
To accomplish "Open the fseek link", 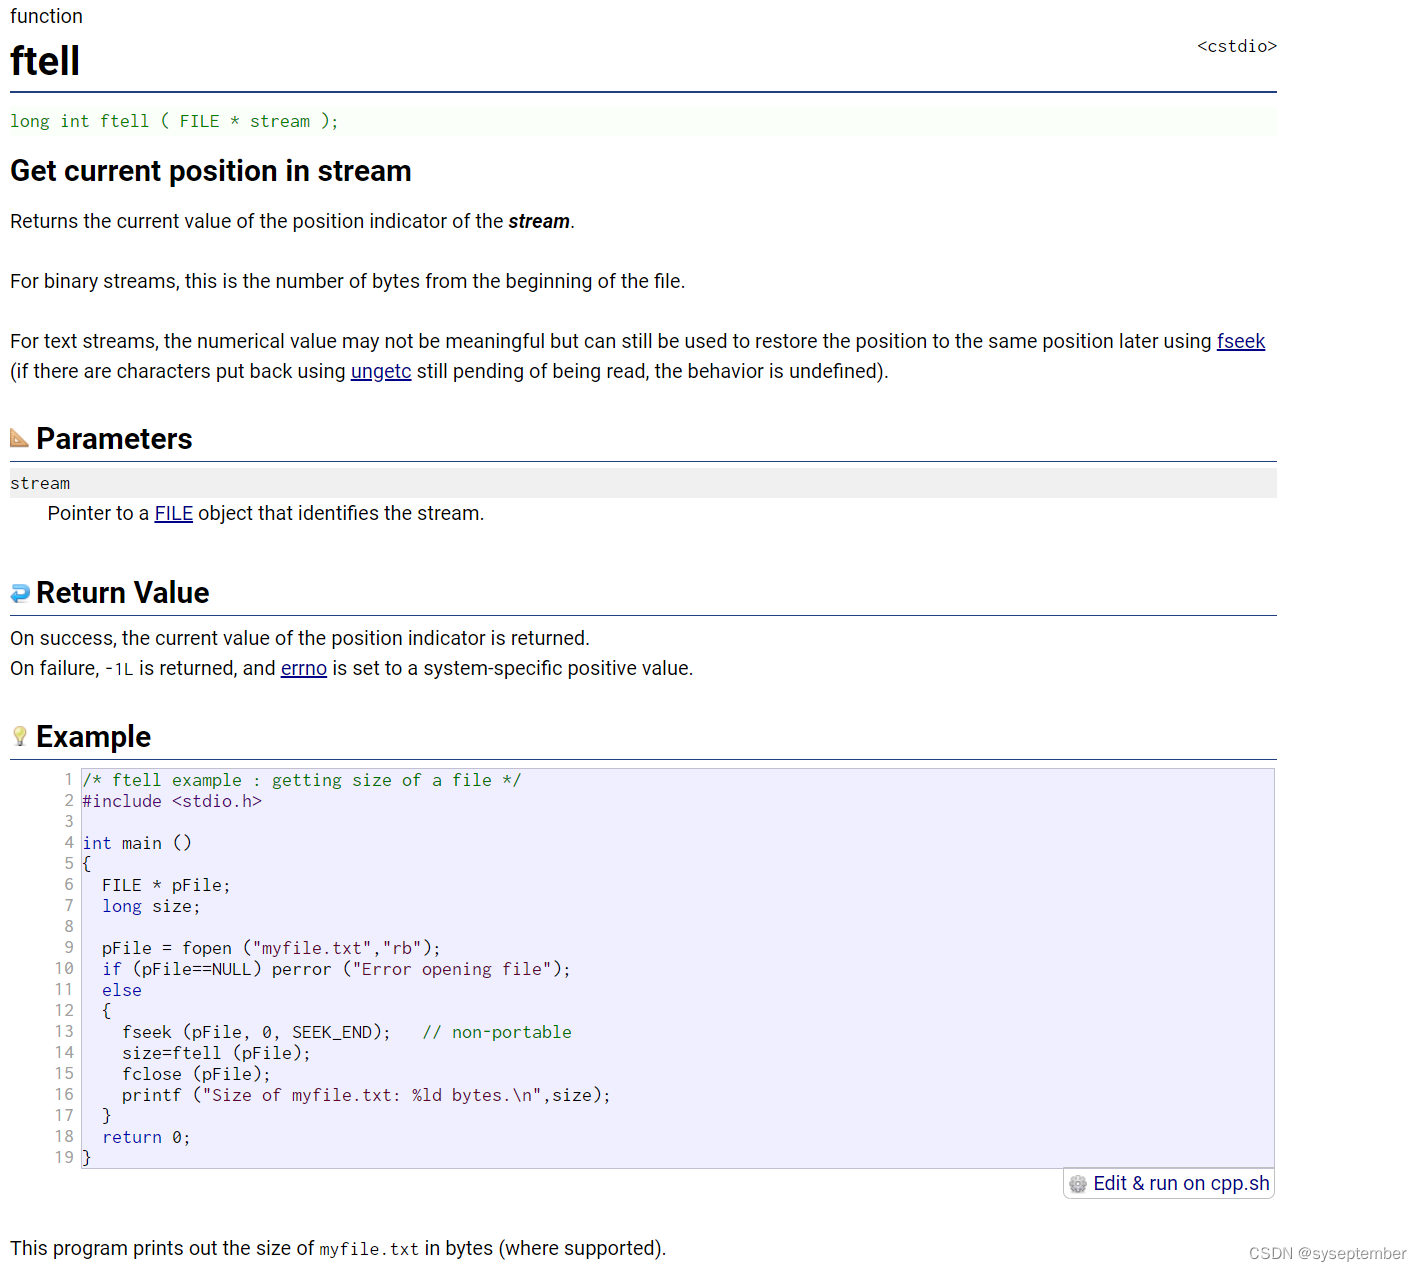I will pos(1241,341).
